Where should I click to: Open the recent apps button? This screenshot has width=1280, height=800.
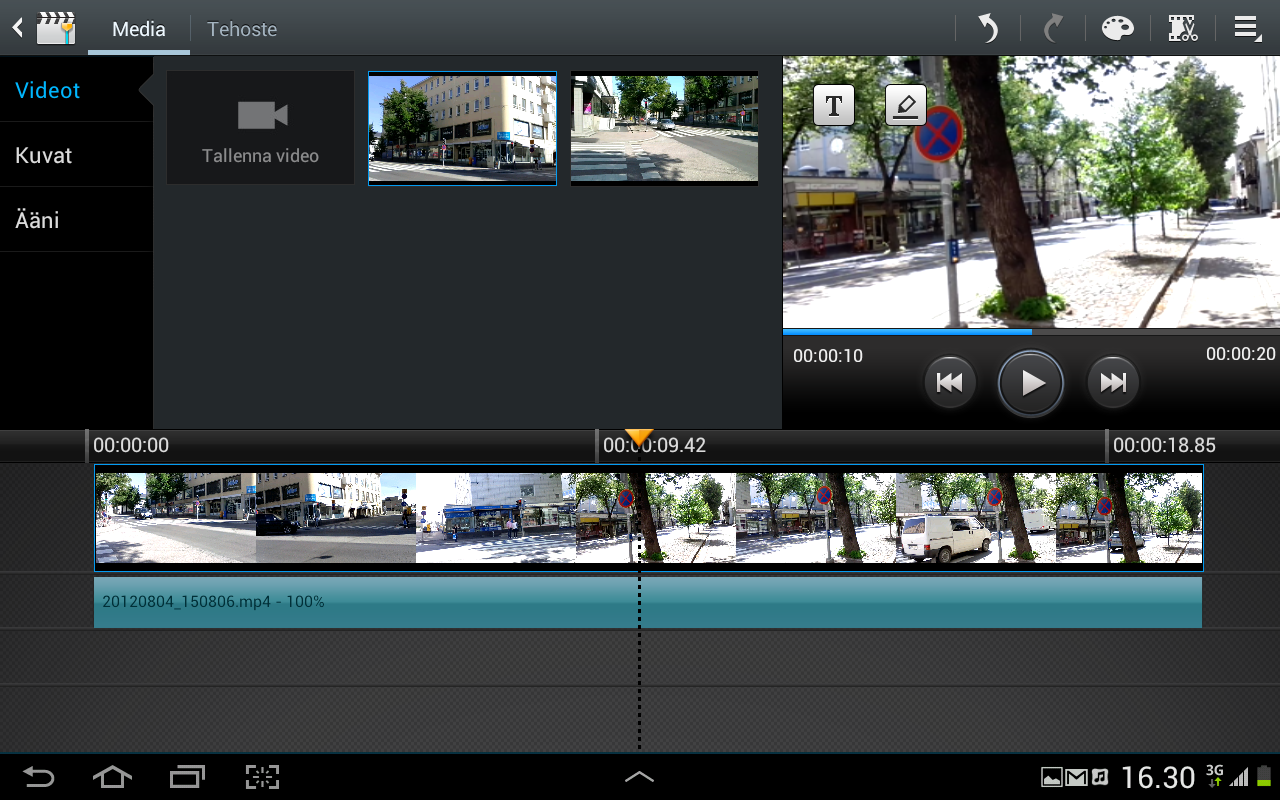point(187,777)
